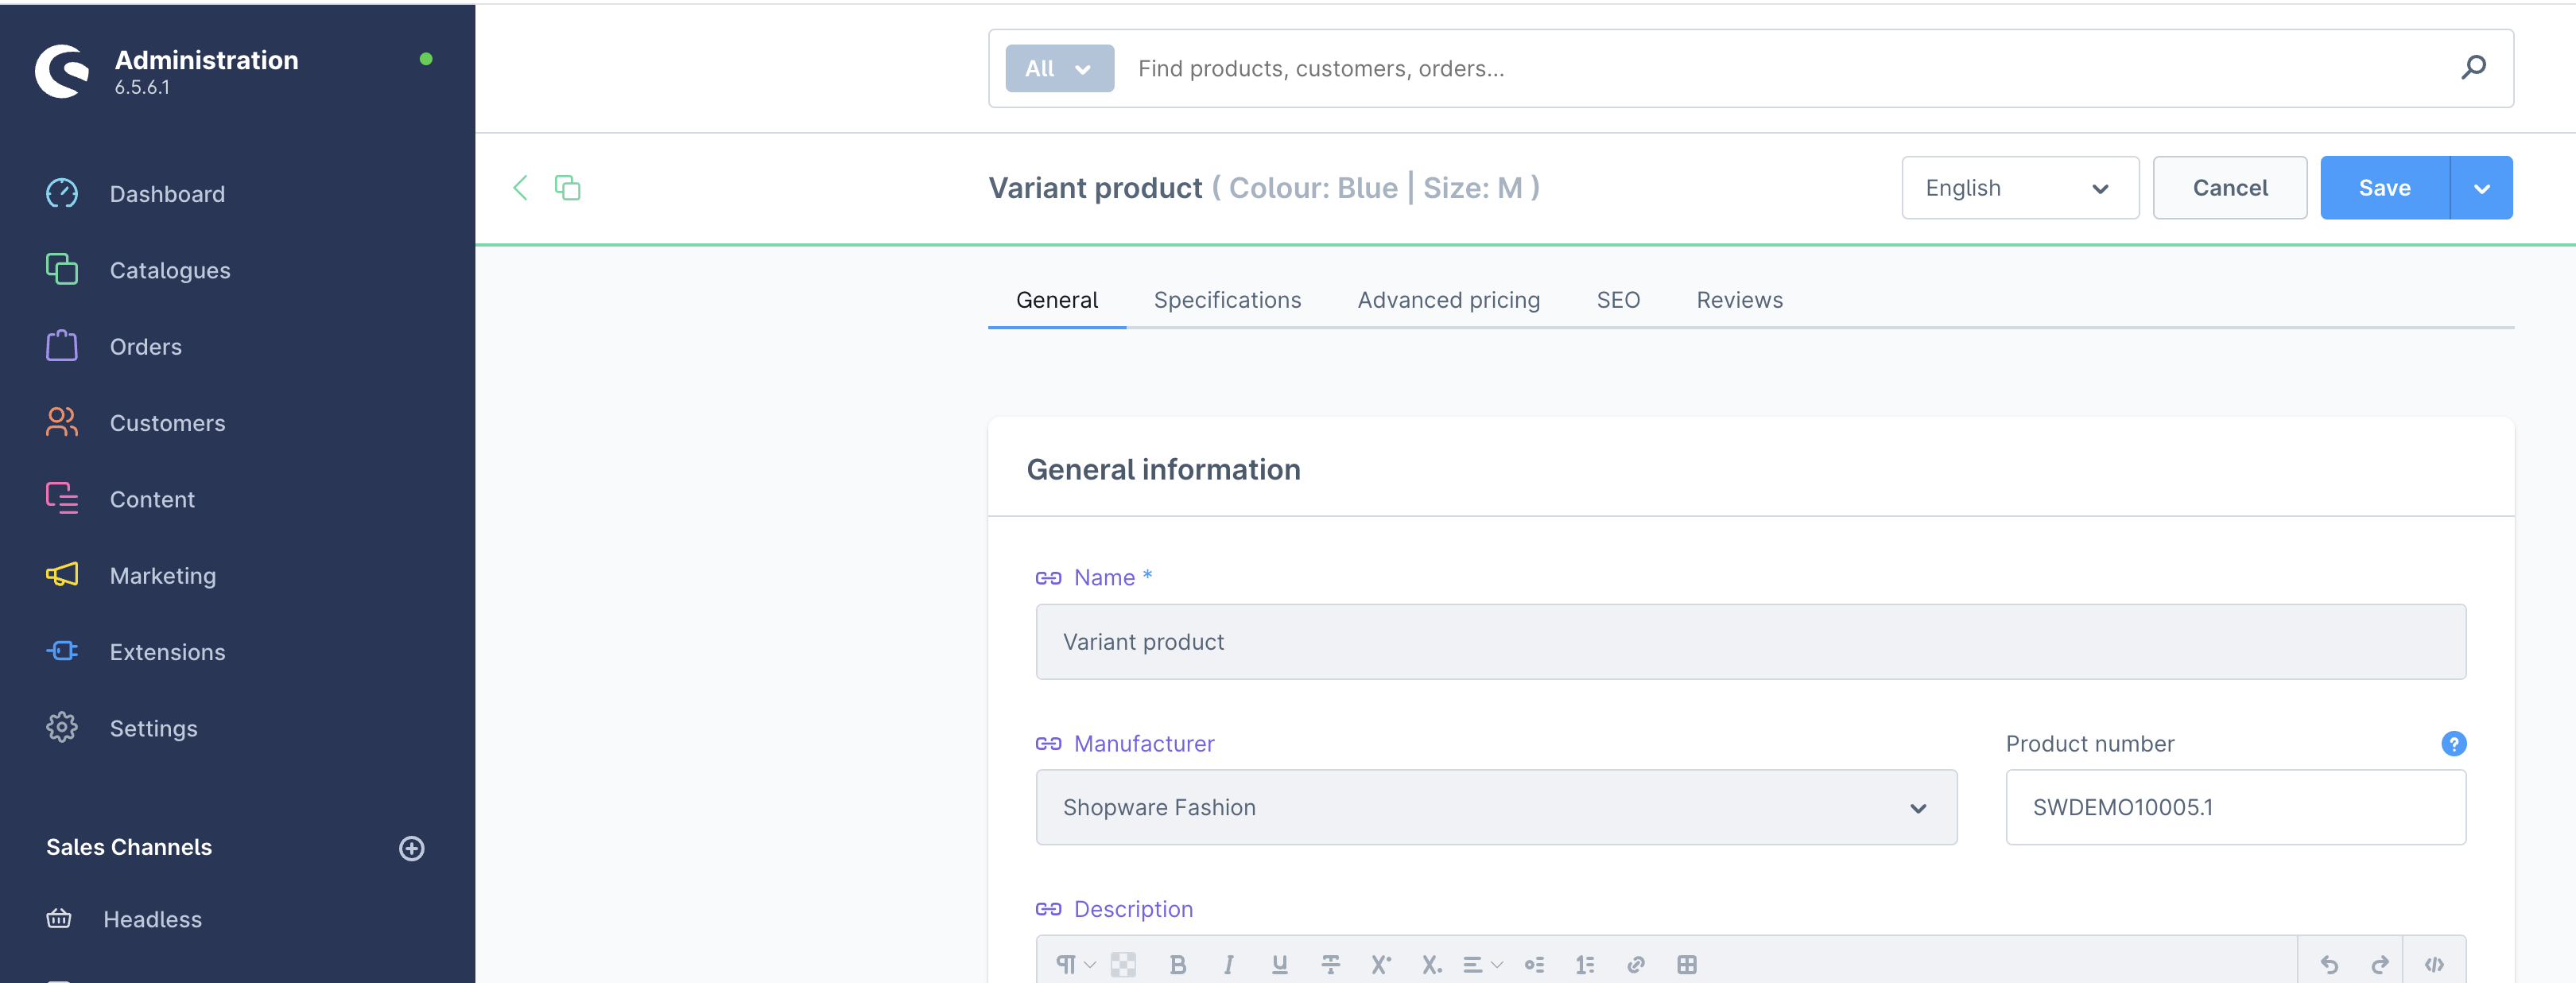Apply italic formatting in the description toolbar

1228,964
